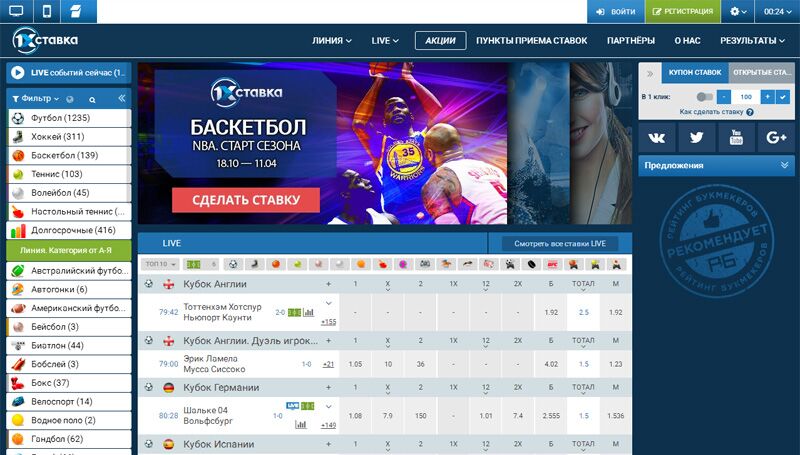Switch to desktop view icon
The width and height of the screenshot is (800, 455).
pos(16,11)
